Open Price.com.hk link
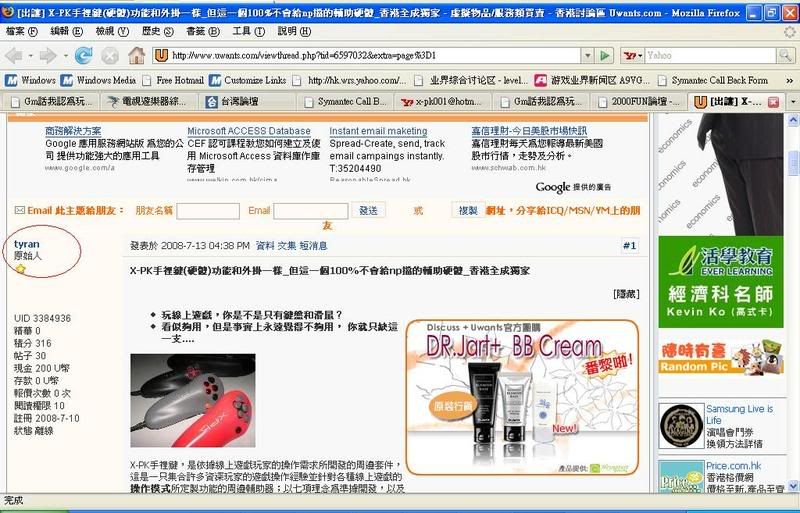This screenshot has width=800, height=513. 733,465
